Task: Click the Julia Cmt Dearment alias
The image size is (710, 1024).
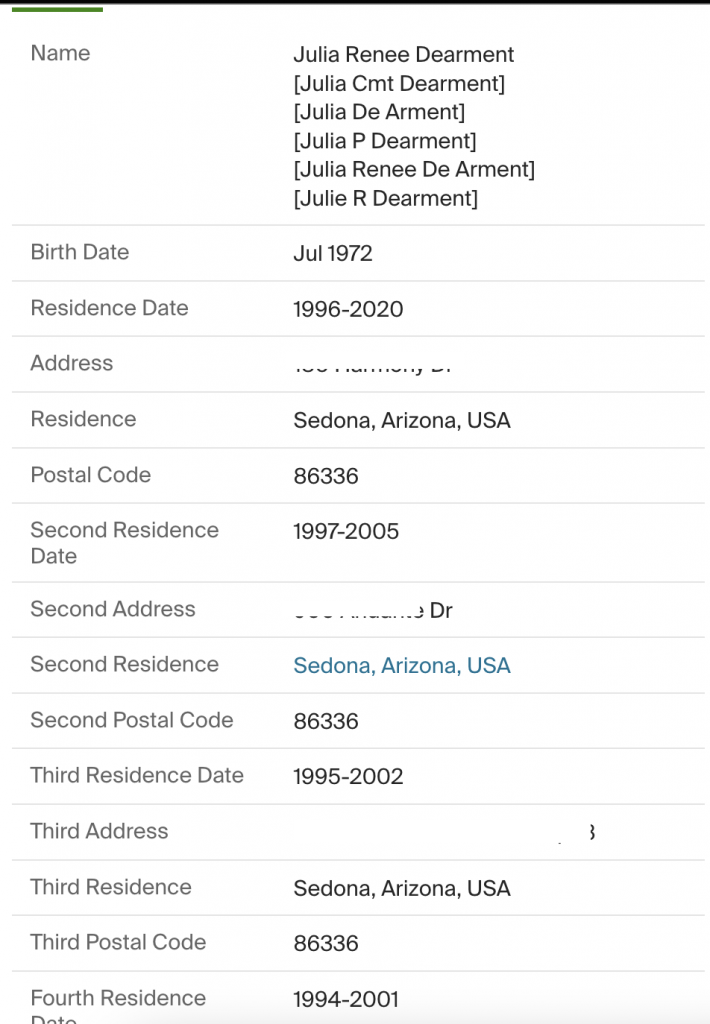Action: point(398,84)
